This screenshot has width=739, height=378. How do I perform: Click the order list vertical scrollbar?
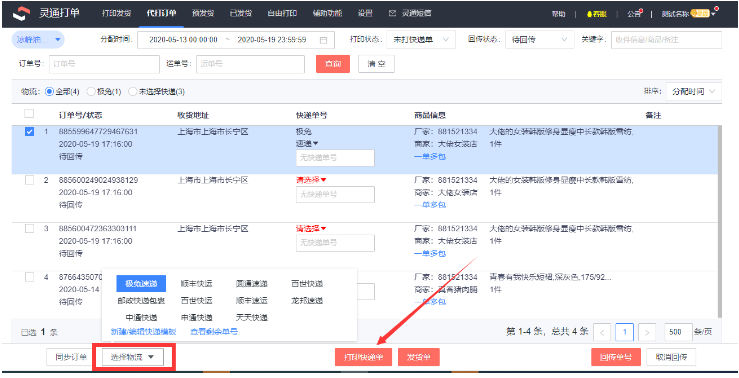[x=719, y=222]
